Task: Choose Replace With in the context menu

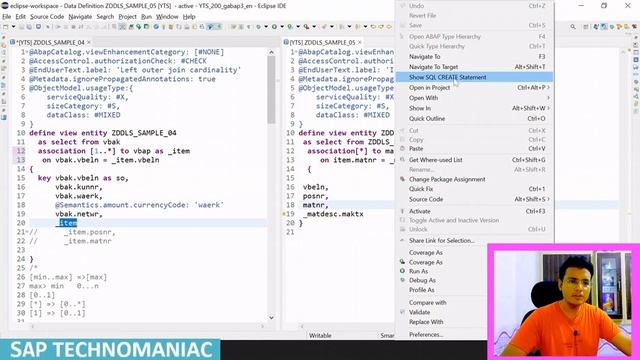Action: (x=426, y=322)
